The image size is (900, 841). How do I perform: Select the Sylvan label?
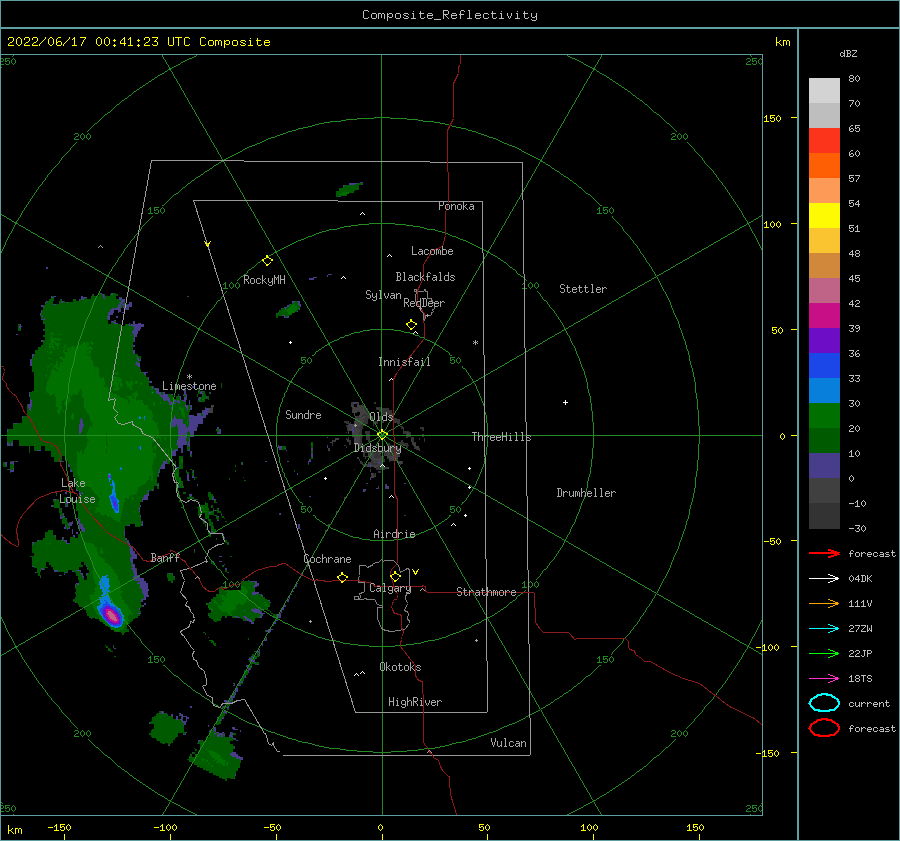coord(383,295)
